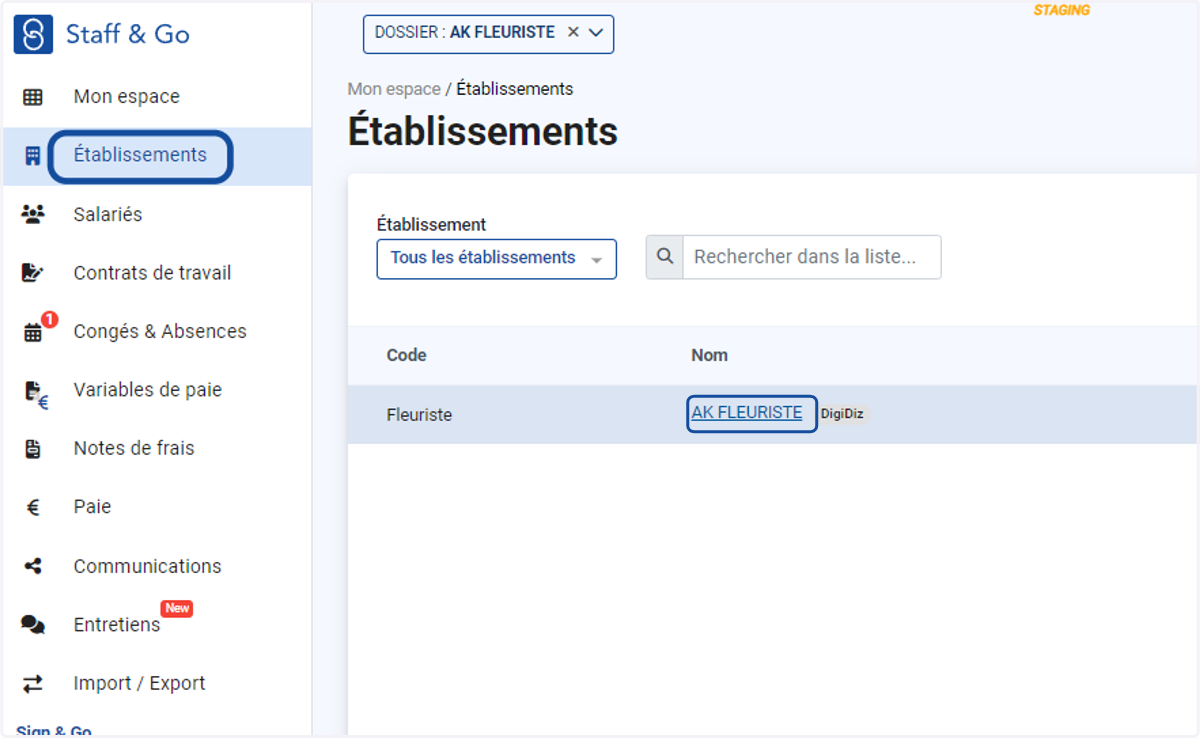Open the Tous les établissements dropdown
Screen dimensions: 1200x738
(496, 258)
